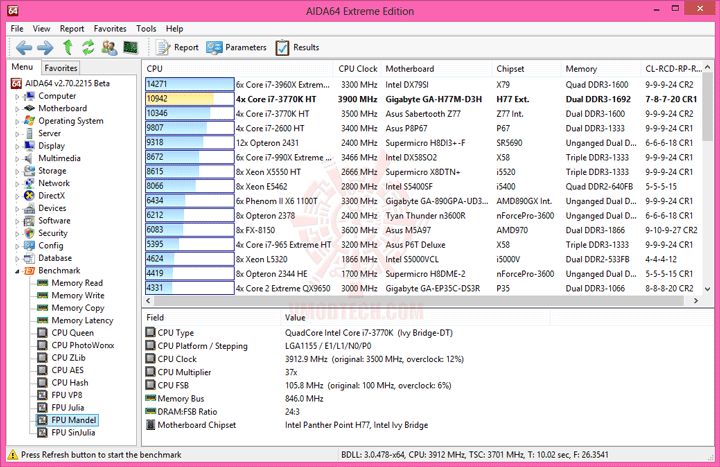Open the Report menu

pos(72,28)
